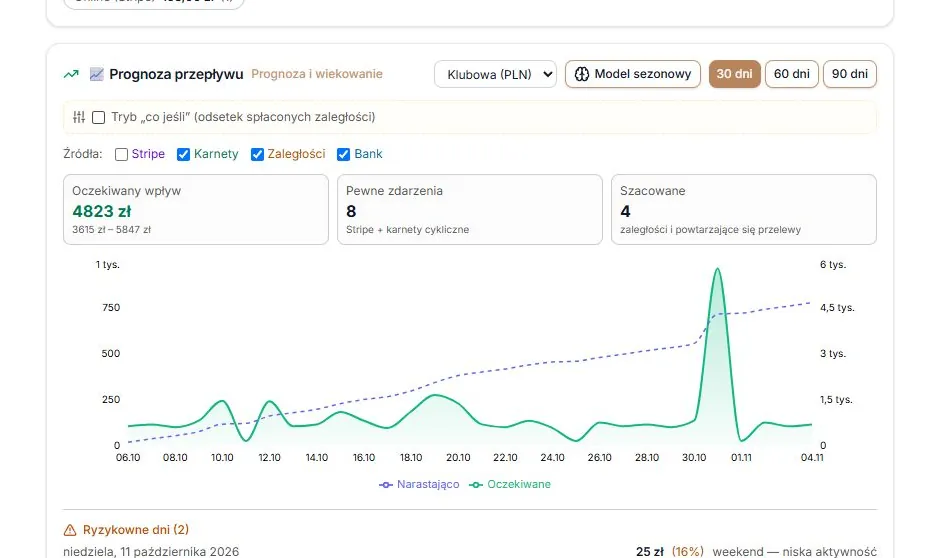The image size is (930, 558).
Task: Uncheck the Zaległości source checkbox
Action: click(257, 154)
